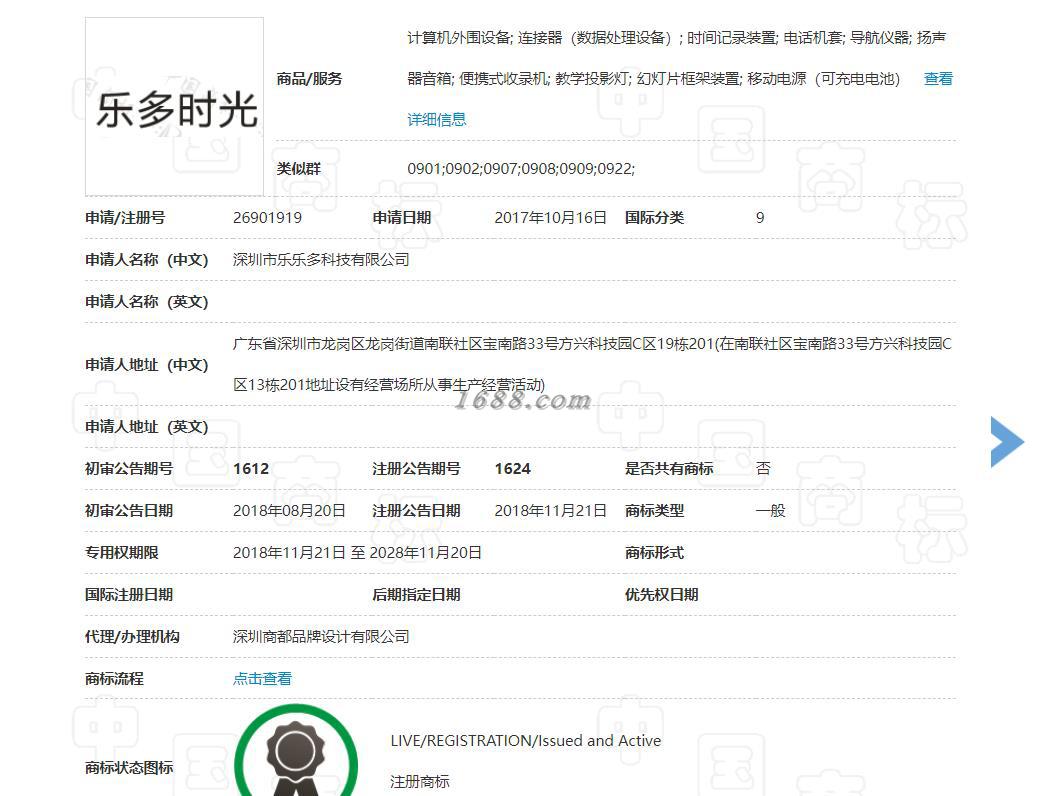
Task: Click the 国际注册日期 label
Action: point(129,594)
